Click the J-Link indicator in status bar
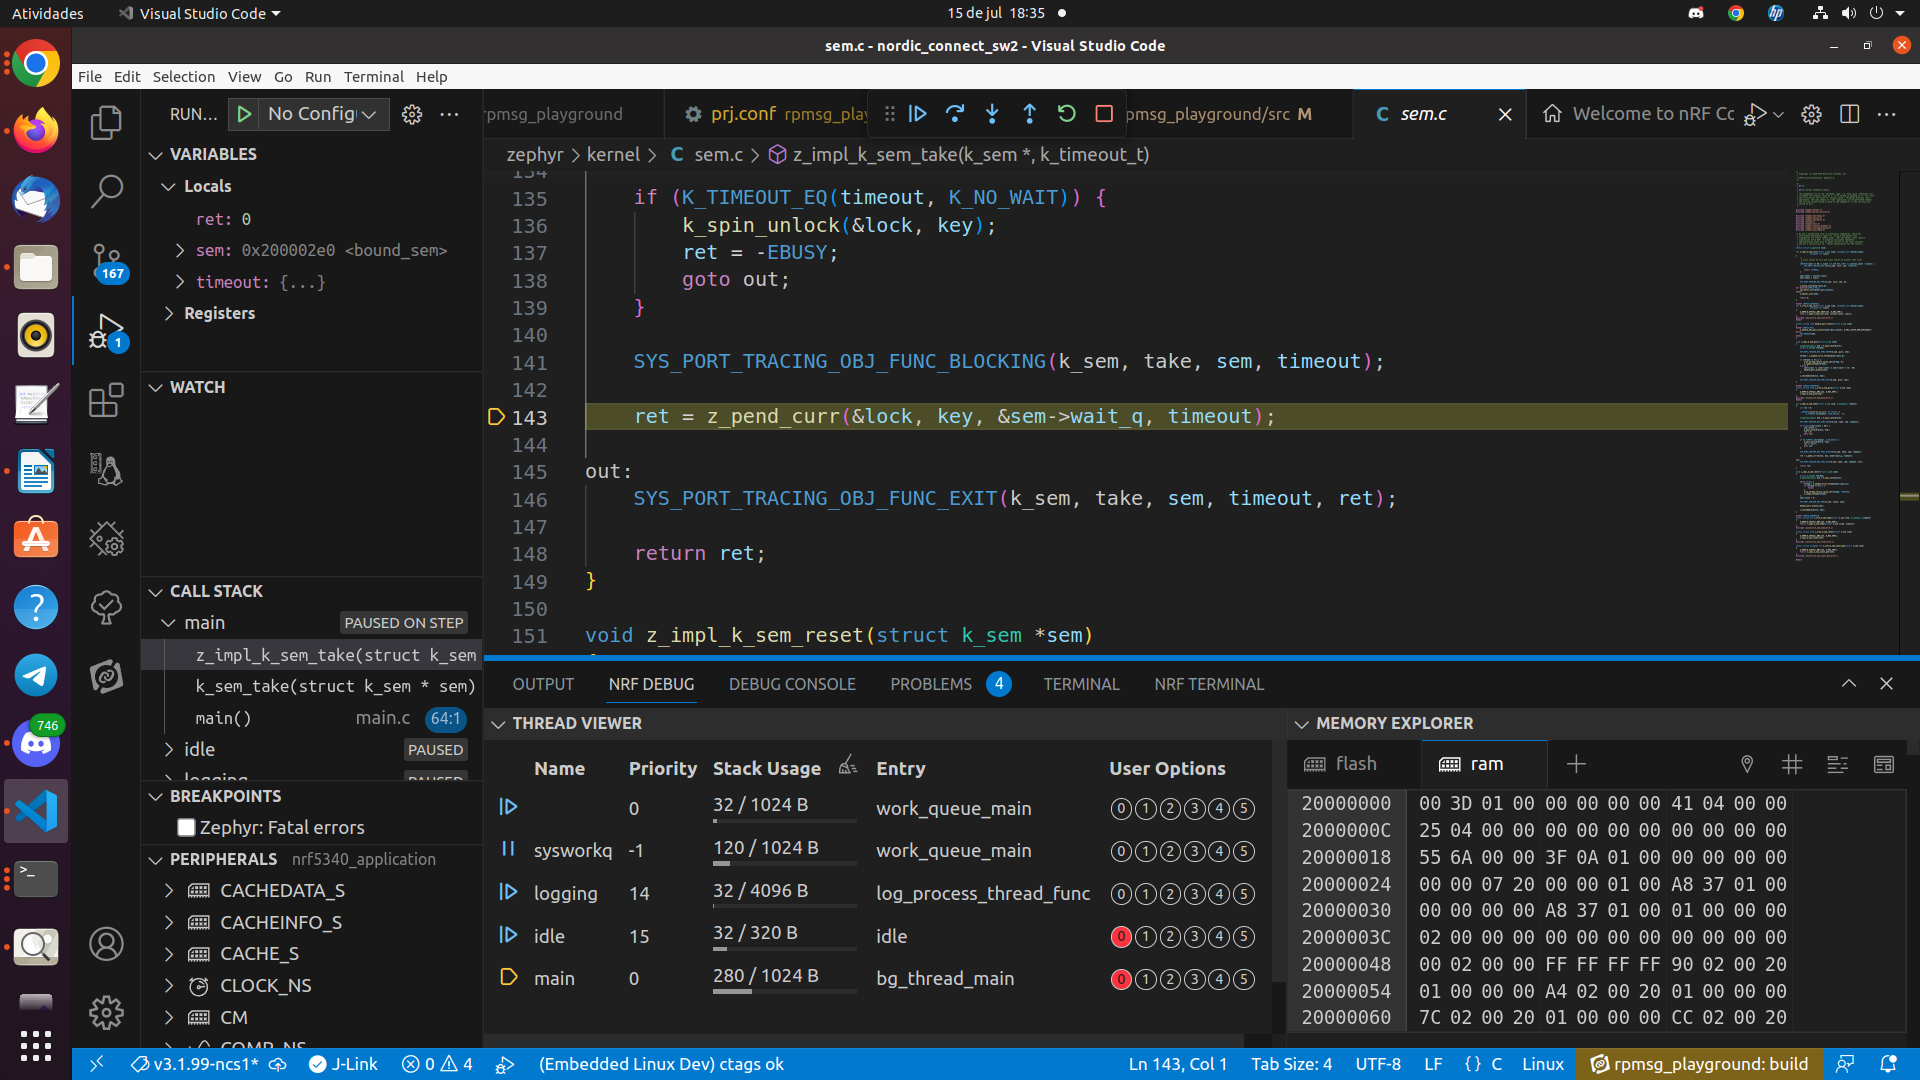The height and width of the screenshot is (1080, 1920). point(343,1063)
